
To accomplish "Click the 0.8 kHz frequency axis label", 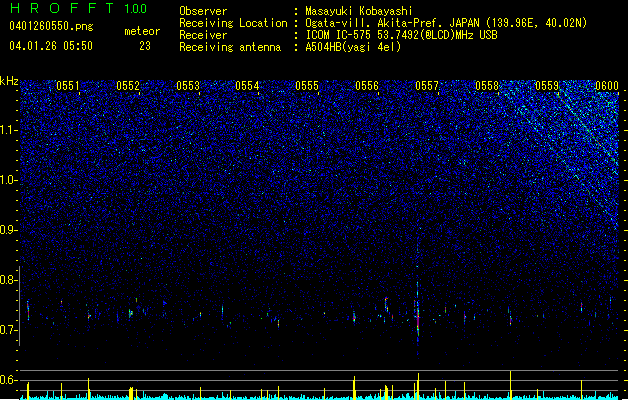I will point(8,280).
